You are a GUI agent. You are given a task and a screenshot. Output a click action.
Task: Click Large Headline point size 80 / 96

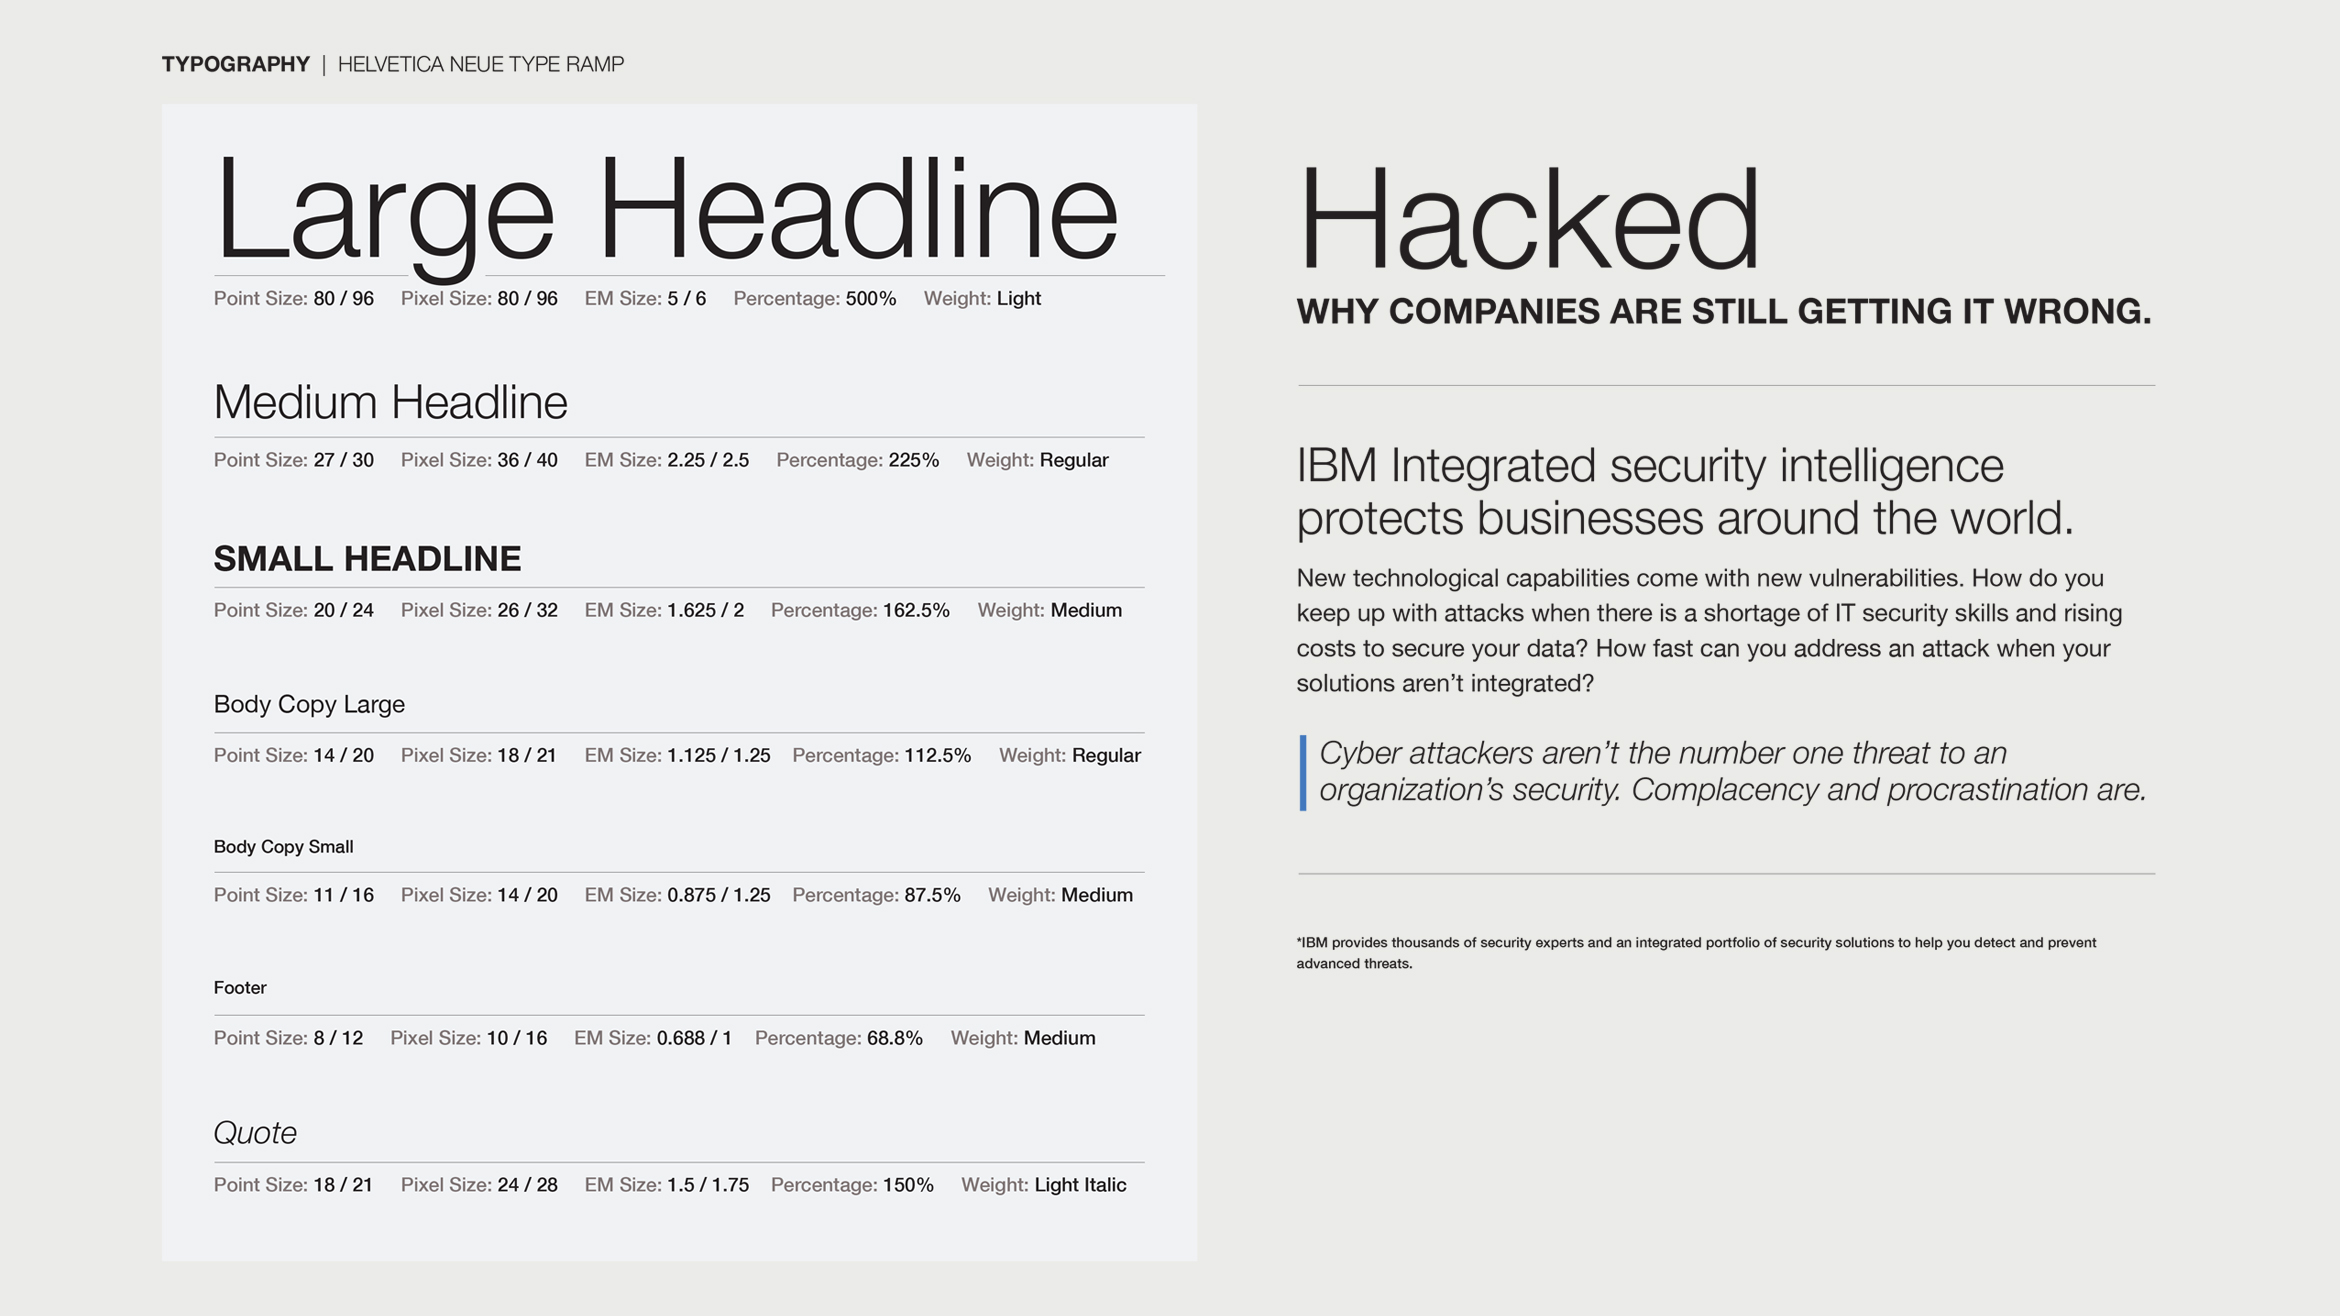(343, 299)
